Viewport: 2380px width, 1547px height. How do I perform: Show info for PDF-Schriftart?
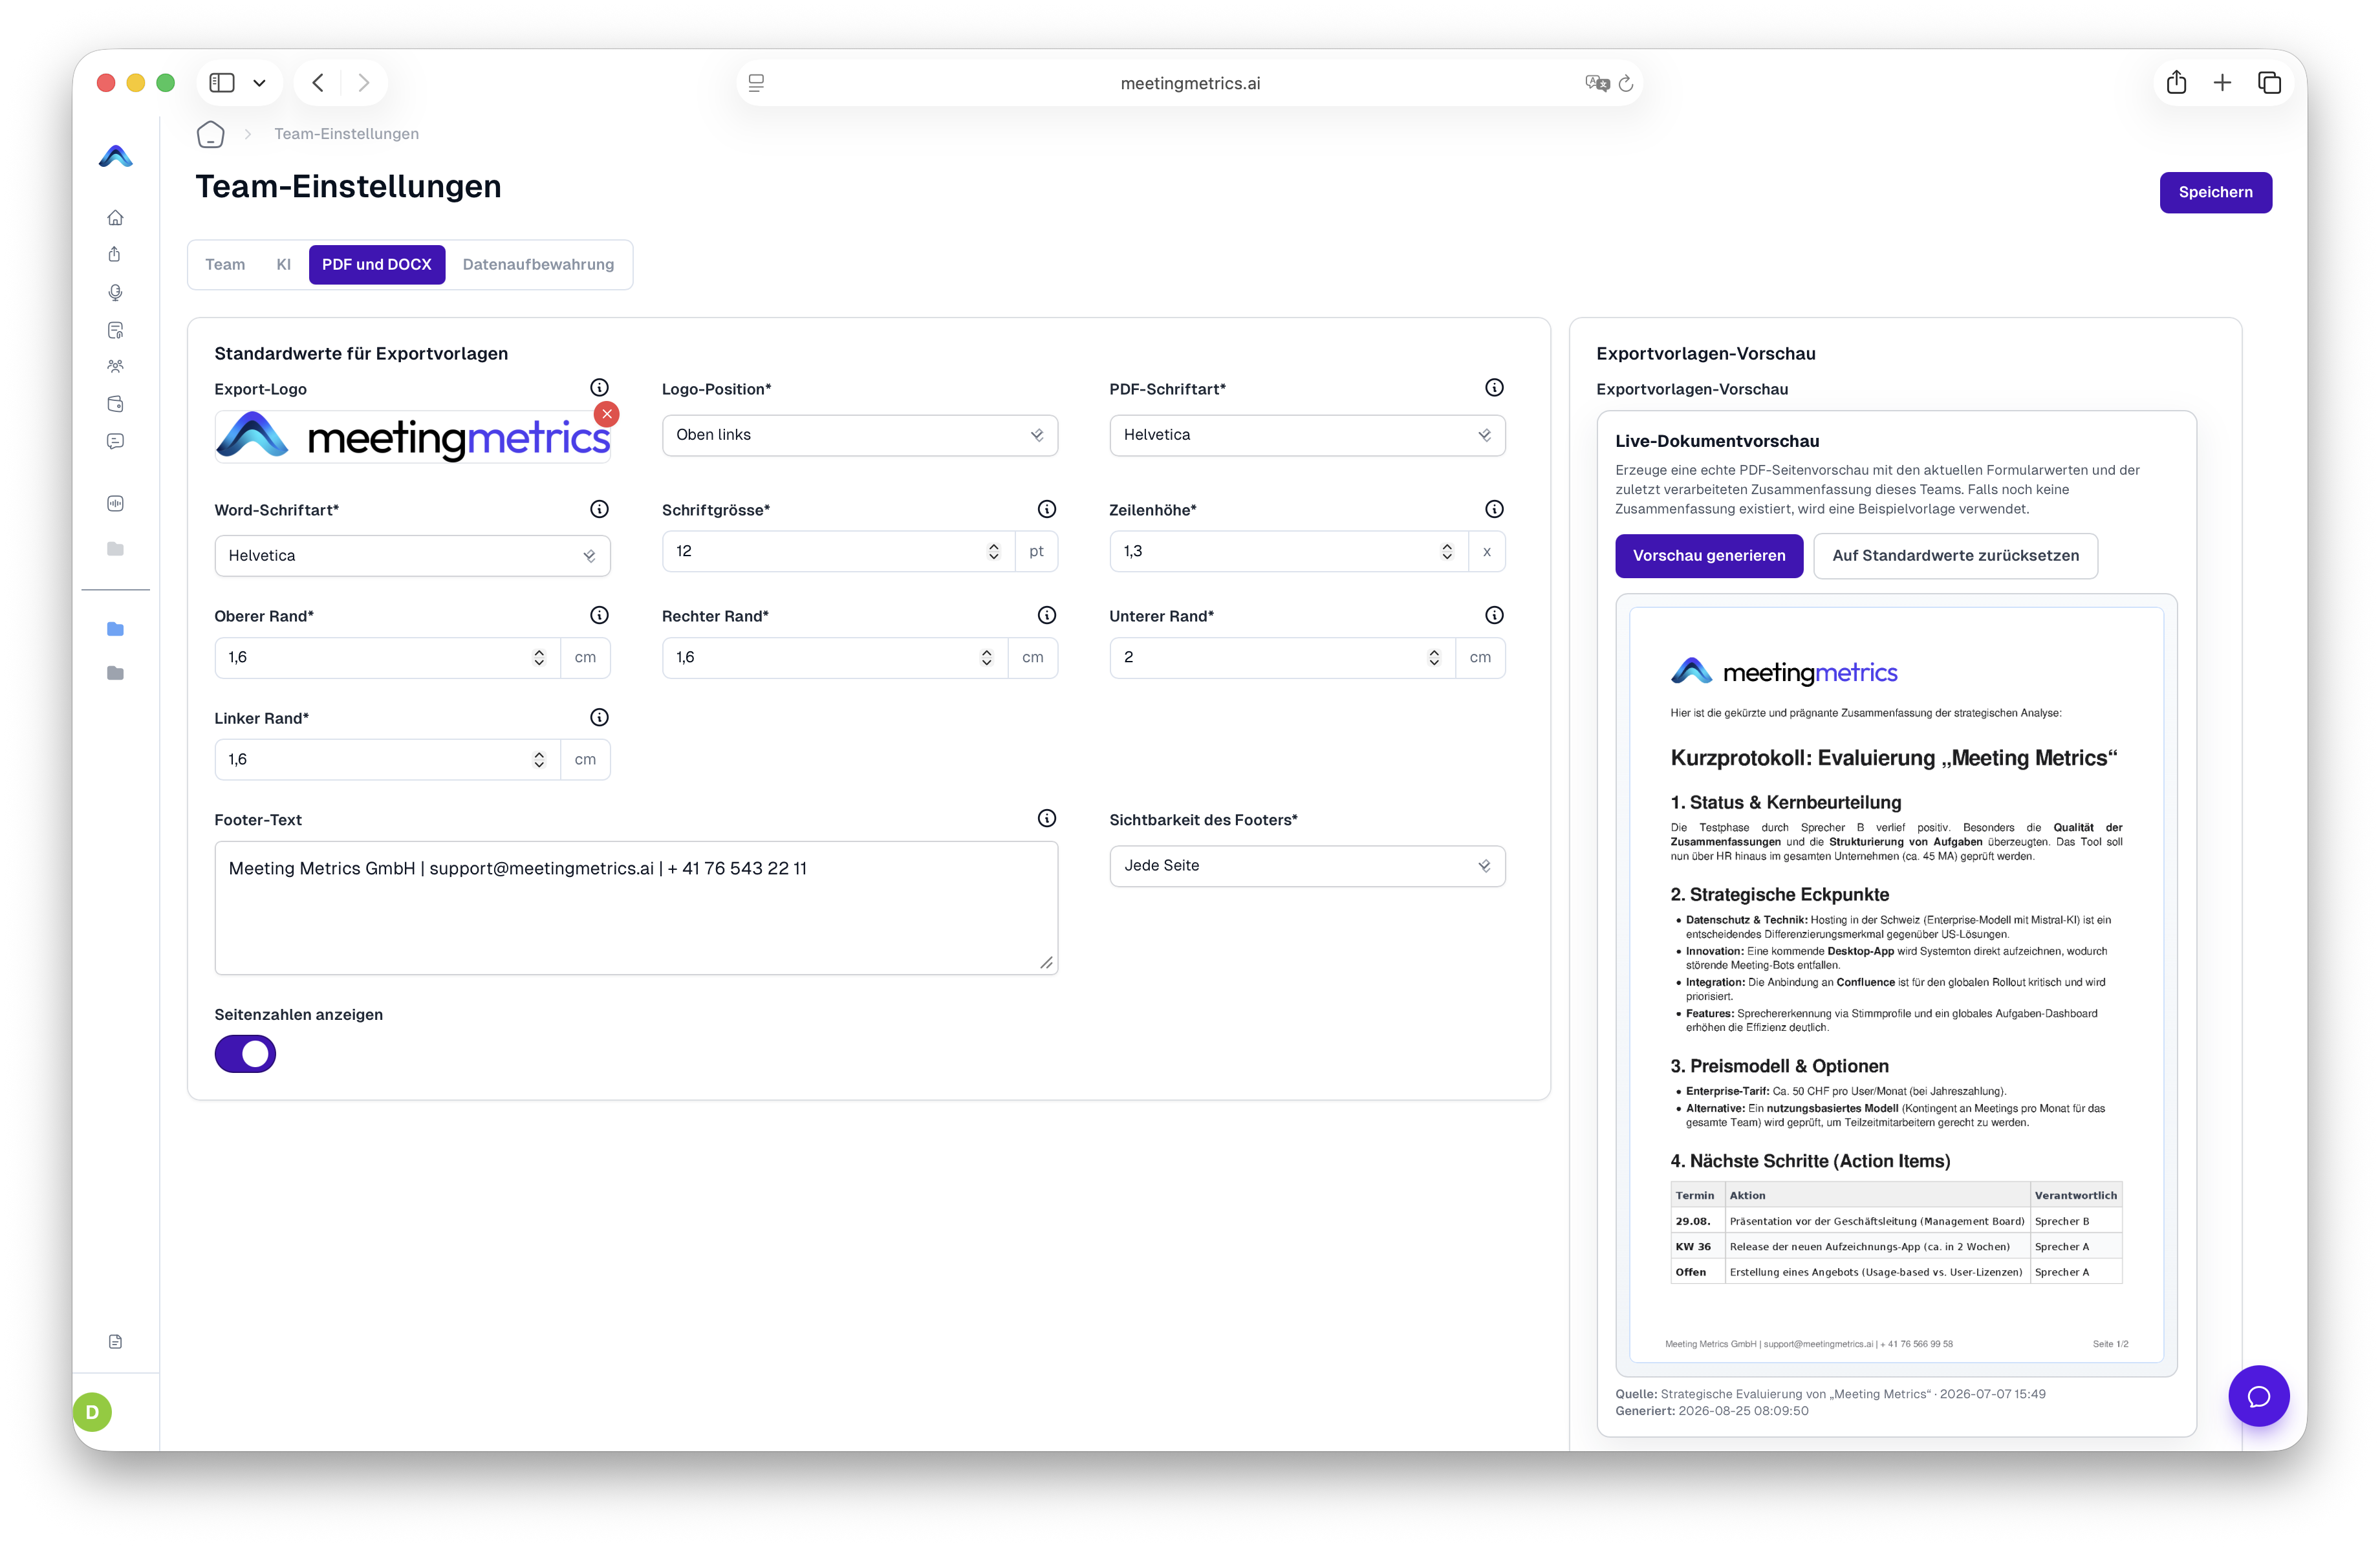(x=1494, y=388)
